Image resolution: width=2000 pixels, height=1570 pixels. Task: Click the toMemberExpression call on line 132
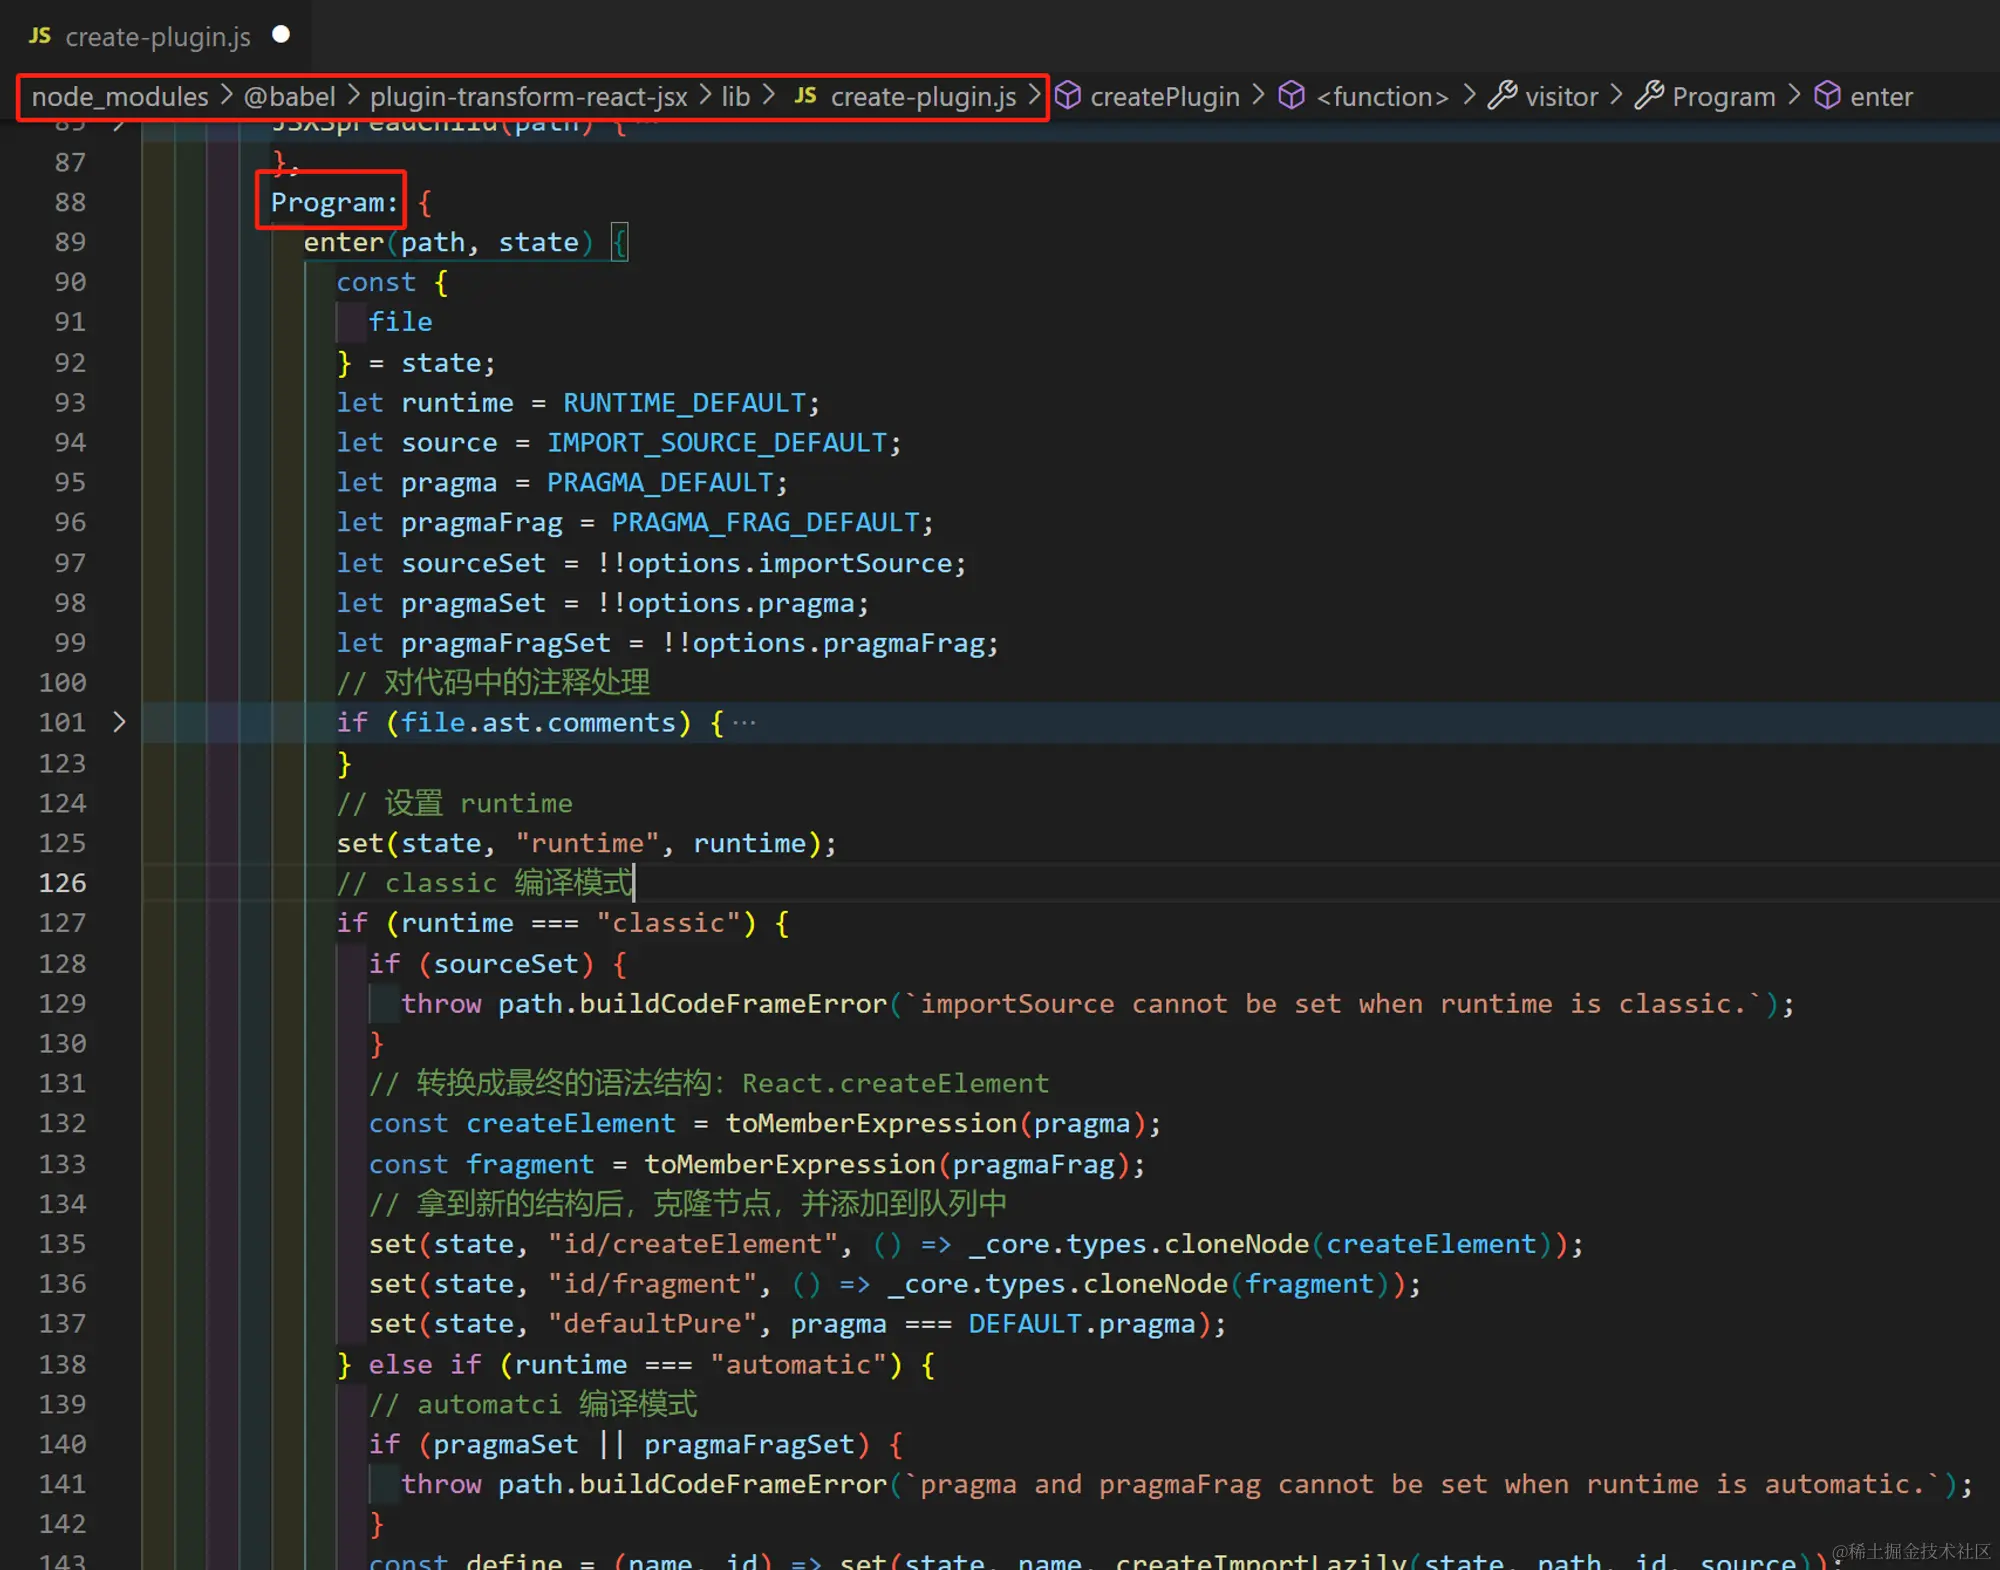click(870, 1123)
